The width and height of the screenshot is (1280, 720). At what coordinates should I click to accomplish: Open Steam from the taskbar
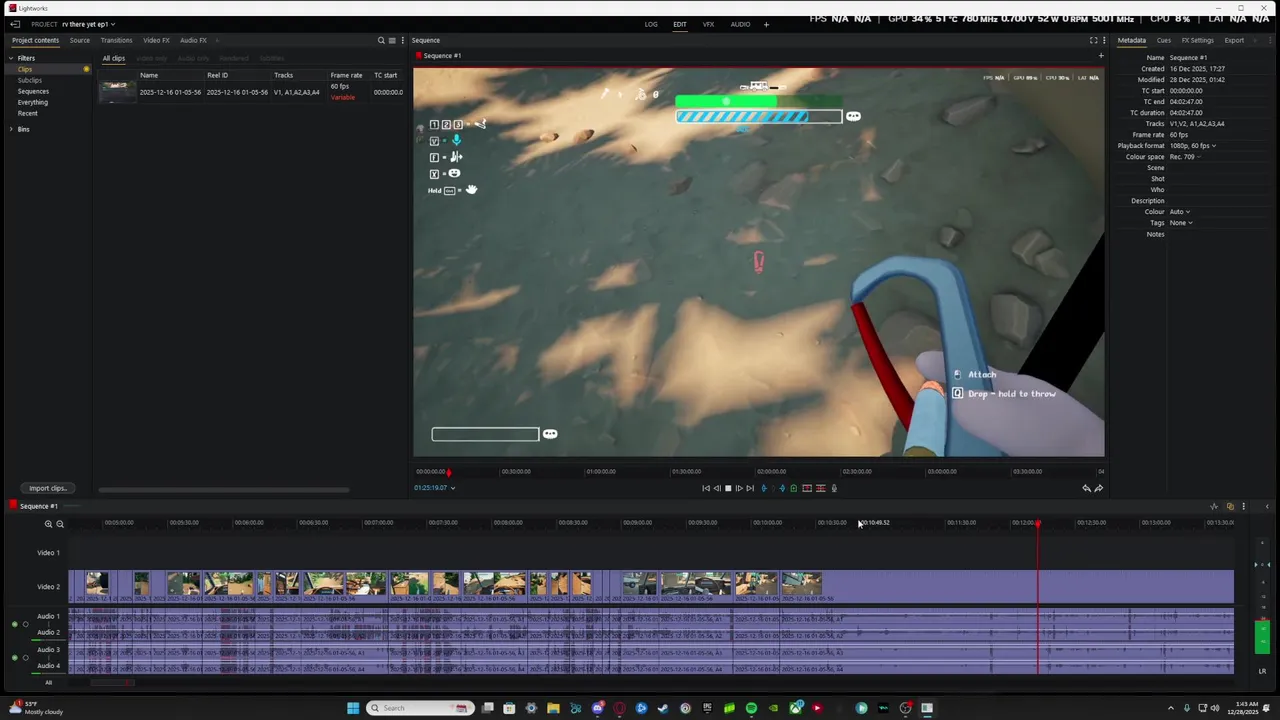(663, 708)
